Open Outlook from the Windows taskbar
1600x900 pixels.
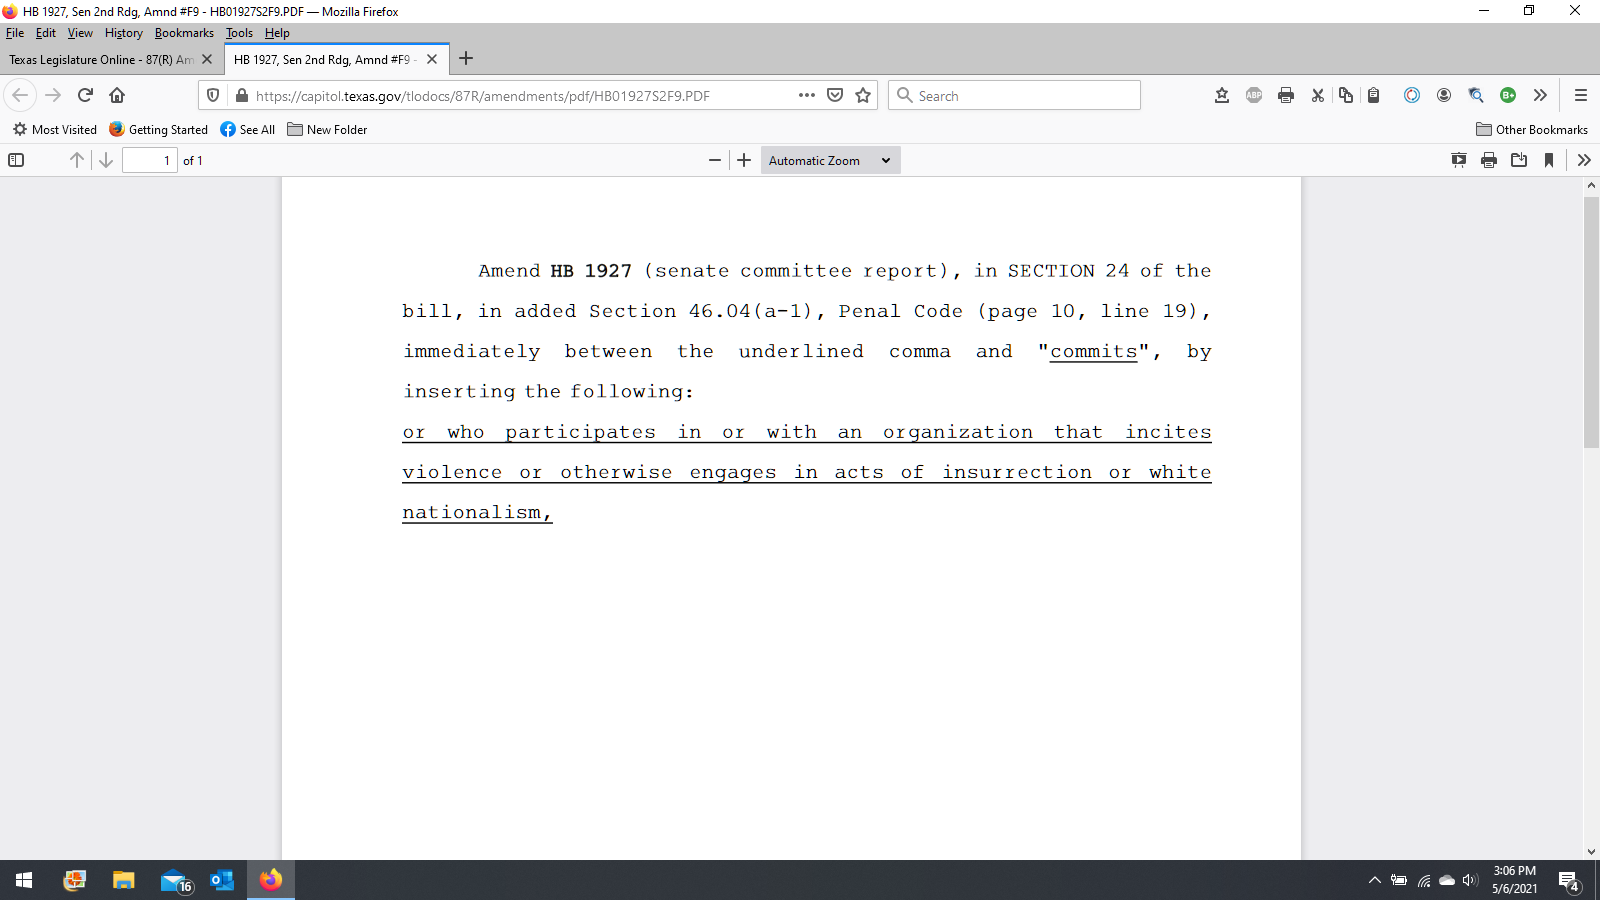[222, 880]
